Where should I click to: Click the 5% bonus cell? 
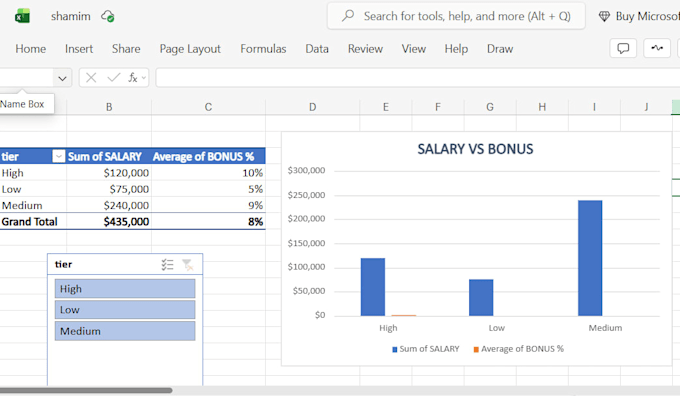(209, 189)
